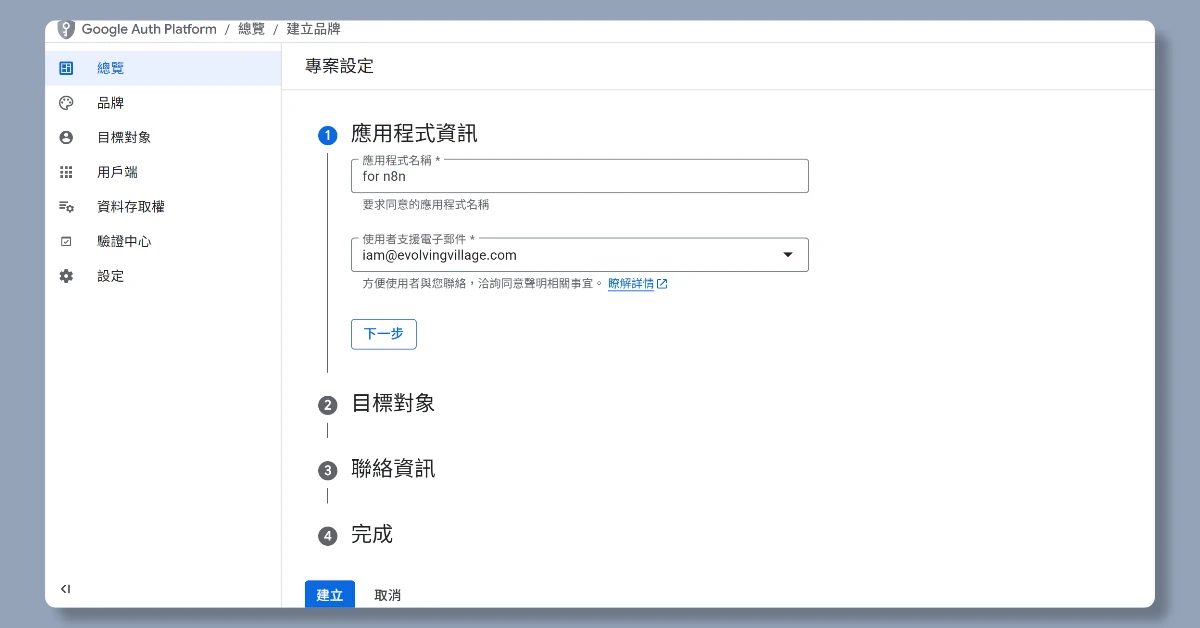Click the 資料存取權 list-settings icon
The width and height of the screenshot is (1200, 628).
coord(66,207)
